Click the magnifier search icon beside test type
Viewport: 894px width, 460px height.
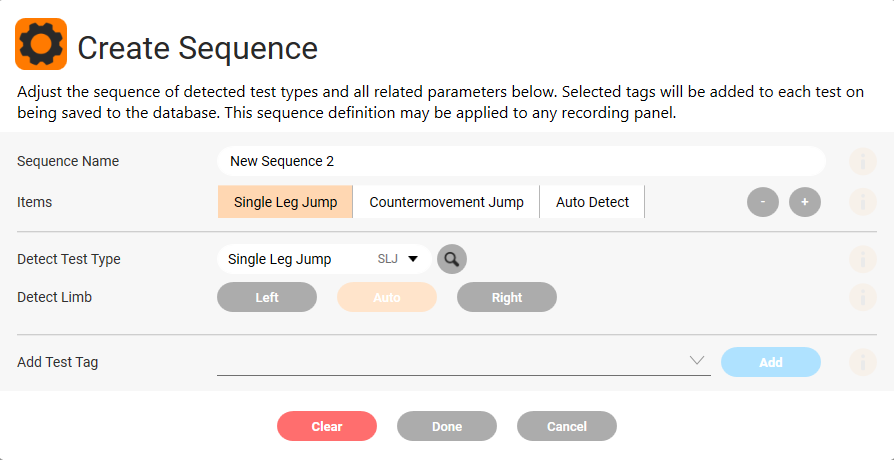pyautogui.click(x=452, y=259)
